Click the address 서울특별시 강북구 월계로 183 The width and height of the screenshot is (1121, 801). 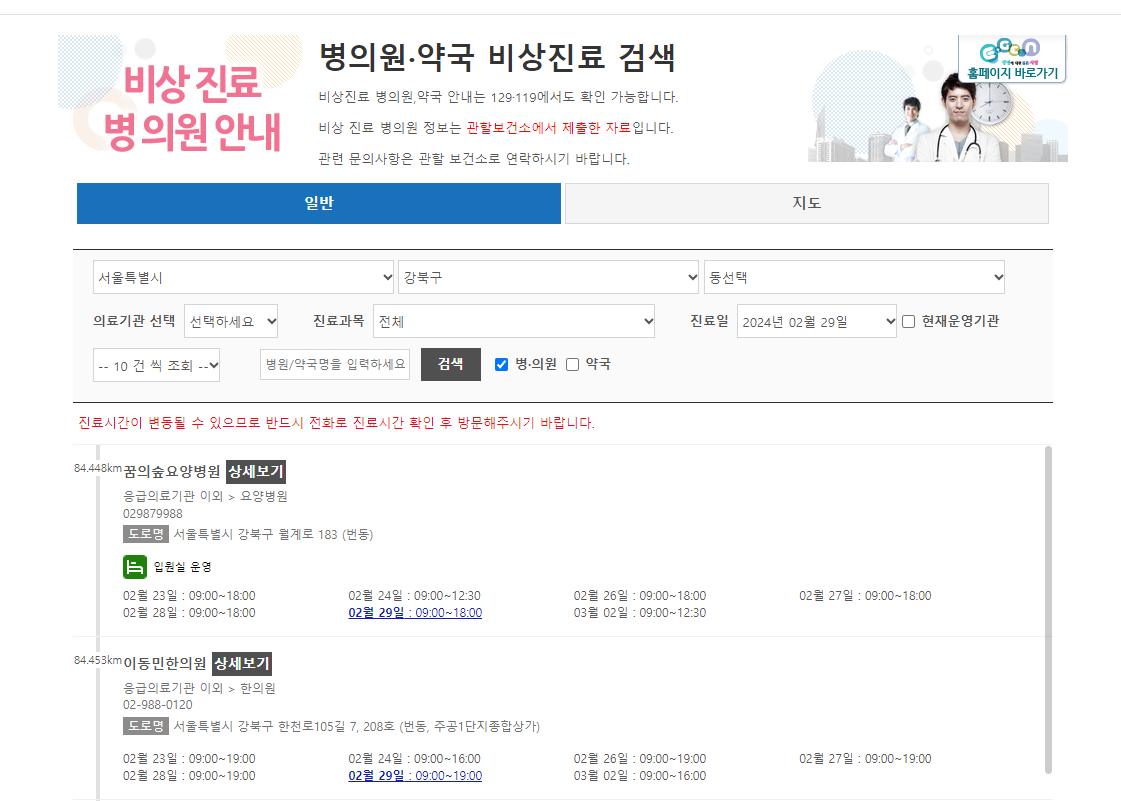(x=273, y=534)
